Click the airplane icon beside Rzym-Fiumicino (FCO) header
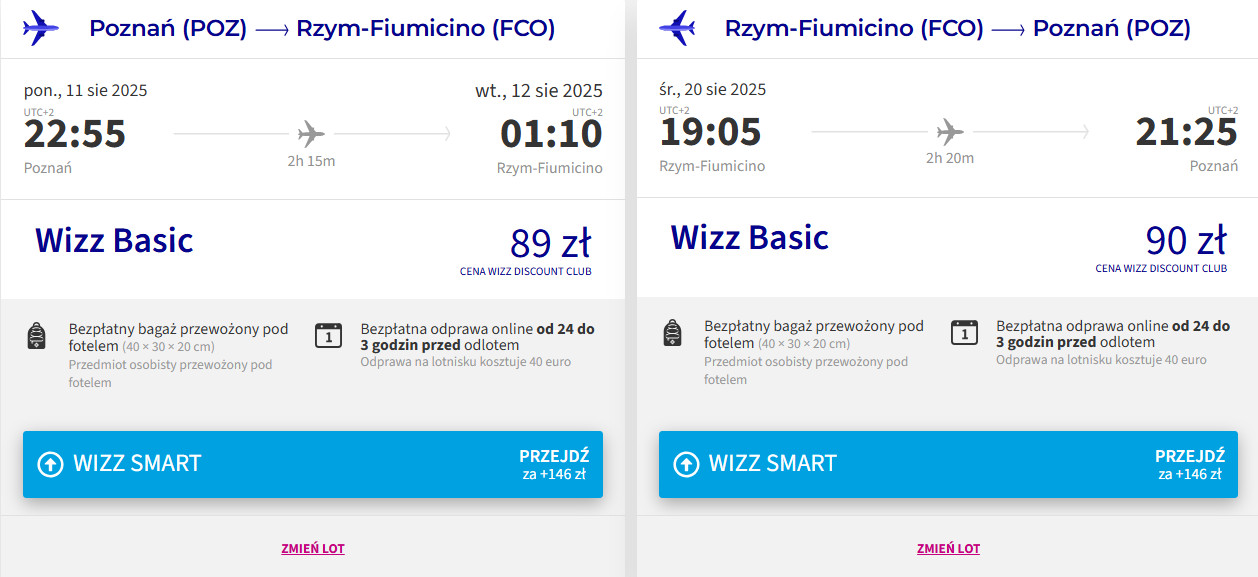Image resolution: width=1258 pixels, height=577 pixels. tap(677, 28)
